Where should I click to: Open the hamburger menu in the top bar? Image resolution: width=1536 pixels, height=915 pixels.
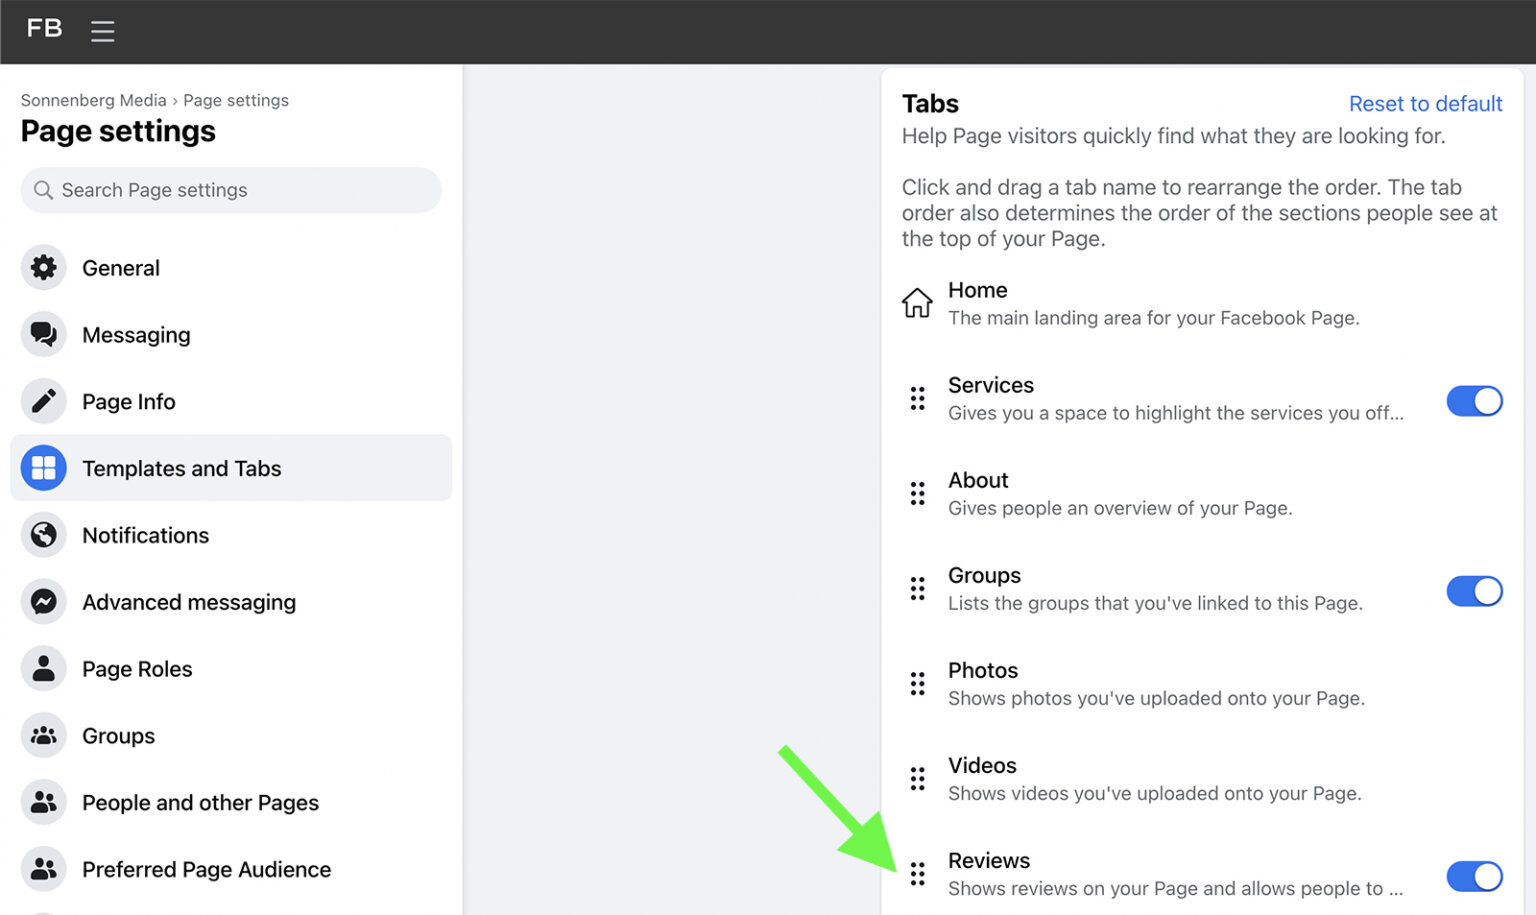pos(102,30)
